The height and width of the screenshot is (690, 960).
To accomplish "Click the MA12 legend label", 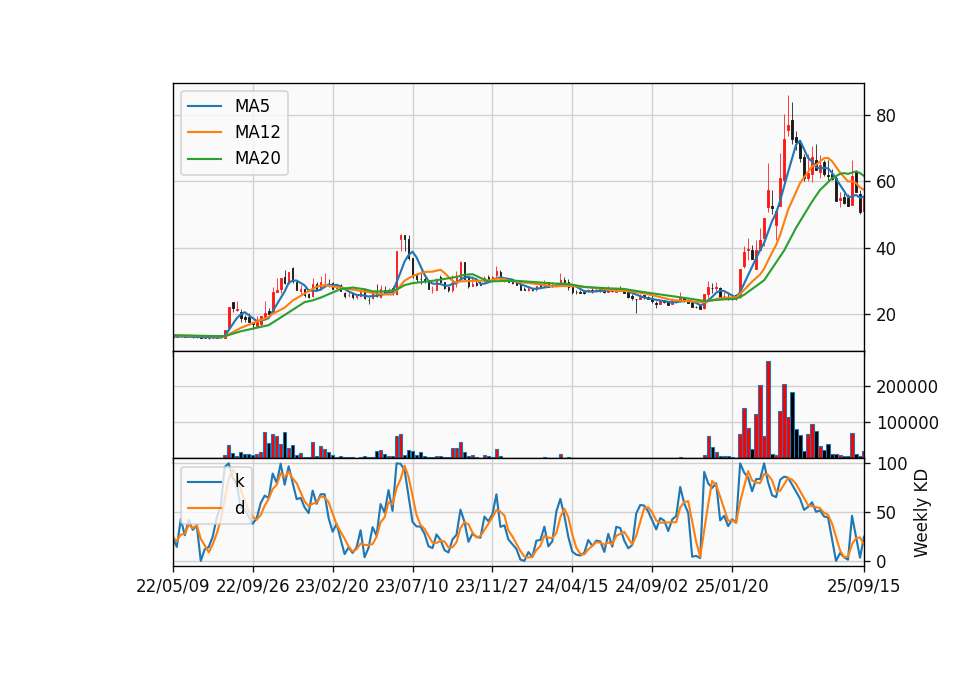I will (x=257, y=132).
